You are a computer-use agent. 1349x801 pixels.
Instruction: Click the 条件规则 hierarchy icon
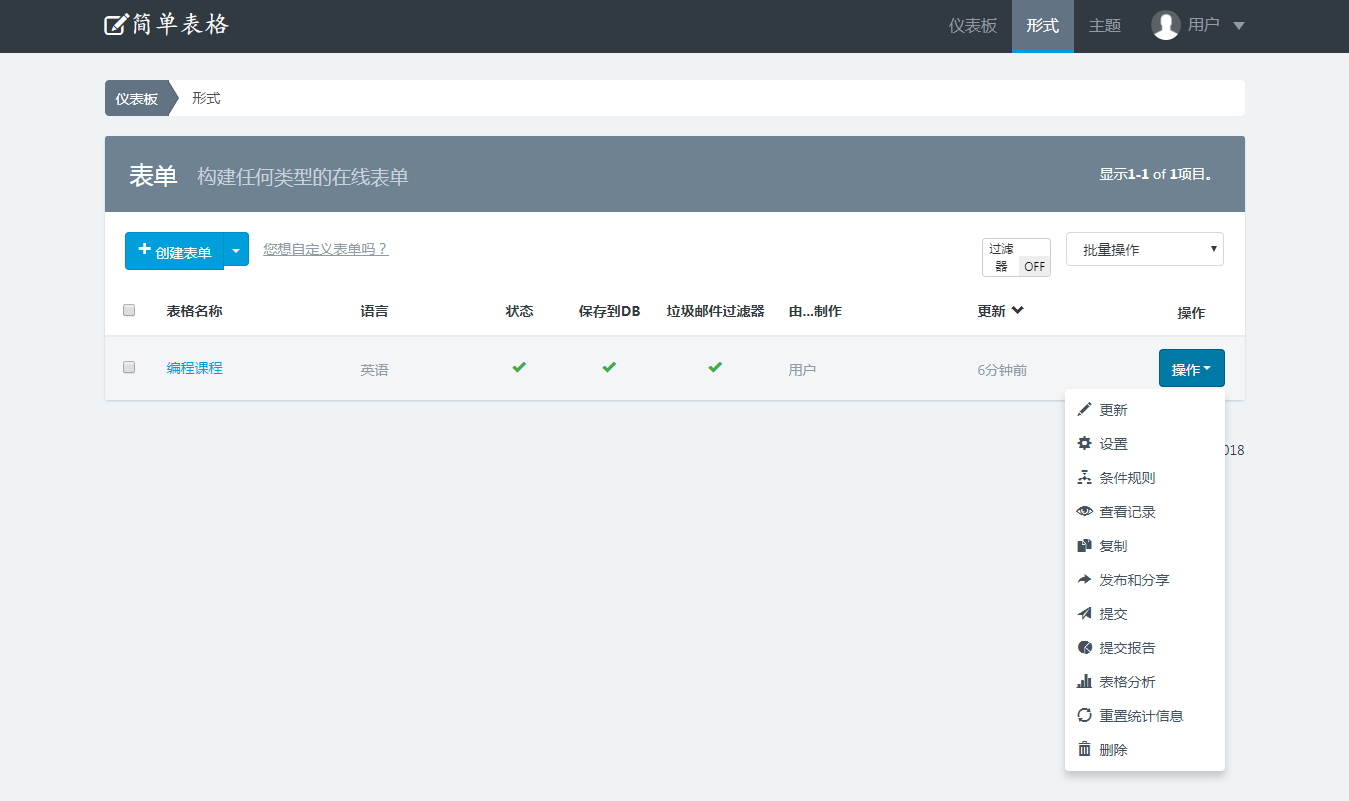tap(1084, 478)
